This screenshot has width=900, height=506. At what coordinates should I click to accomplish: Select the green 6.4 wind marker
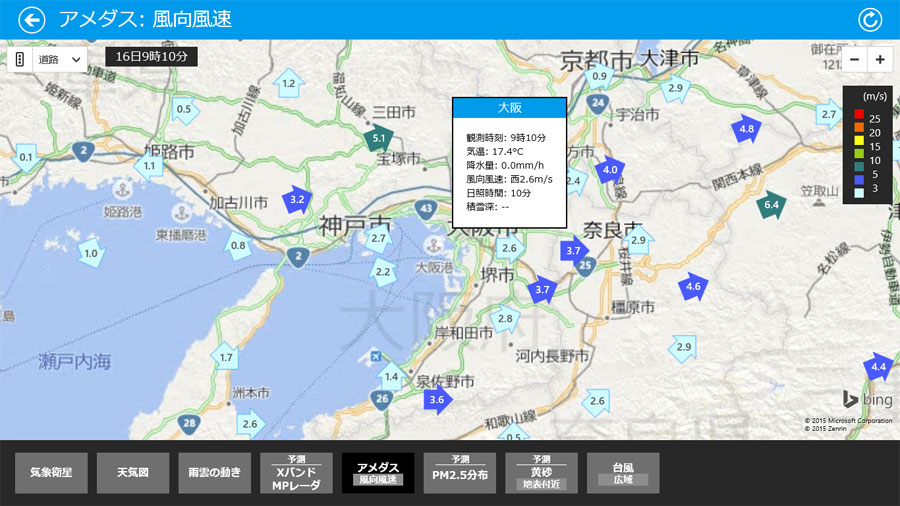click(771, 205)
